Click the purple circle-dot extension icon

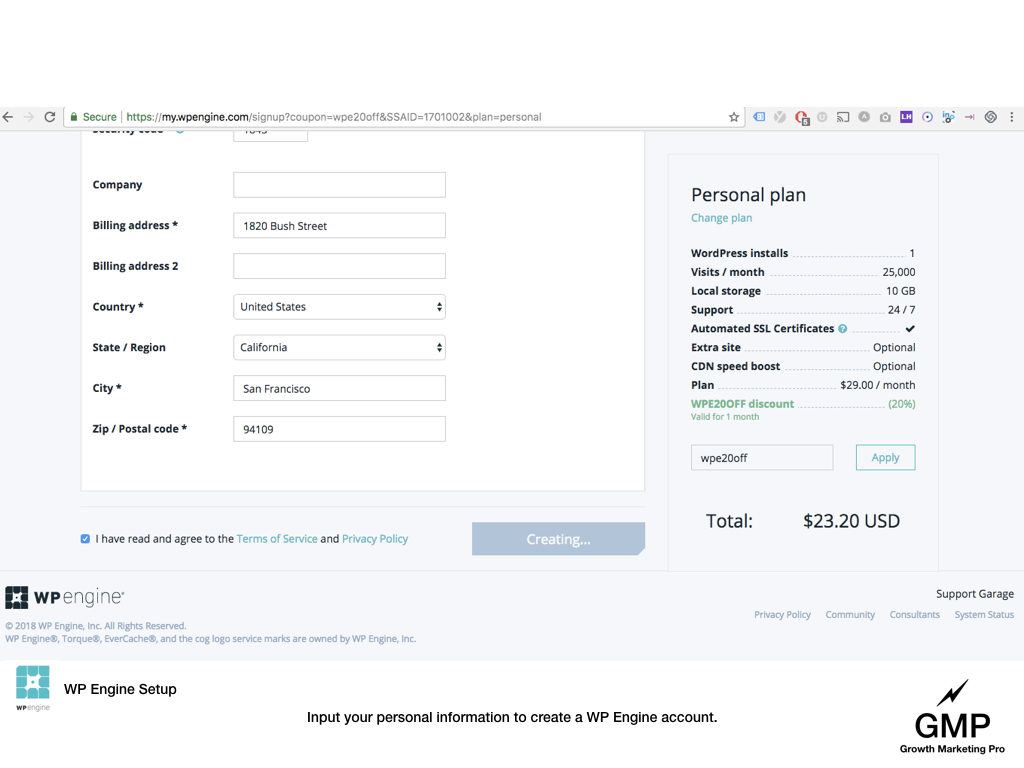coord(927,117)
